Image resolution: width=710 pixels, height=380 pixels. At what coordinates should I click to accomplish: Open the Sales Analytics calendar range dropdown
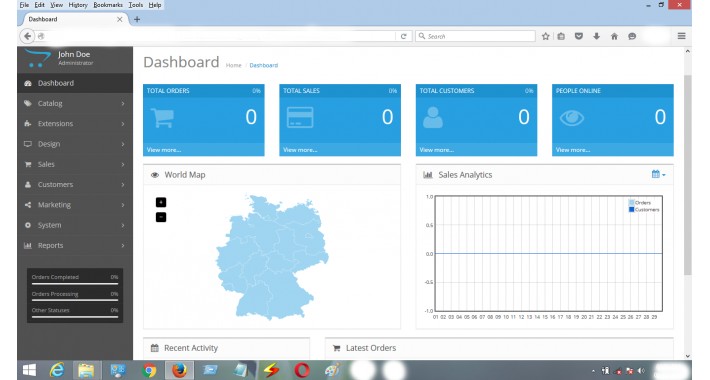pos(658,174)
